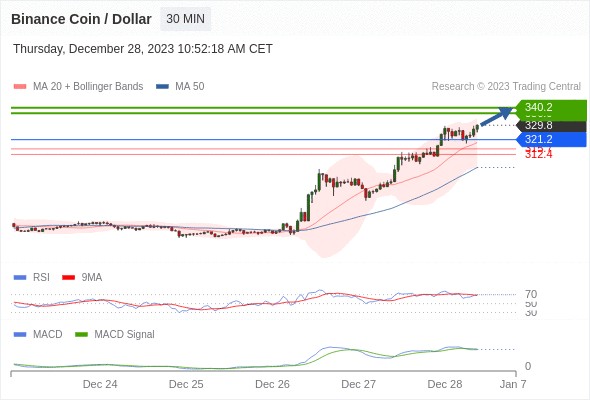Click the red 9MA legend swatch
Screen dimensions: 590x400
68,278
